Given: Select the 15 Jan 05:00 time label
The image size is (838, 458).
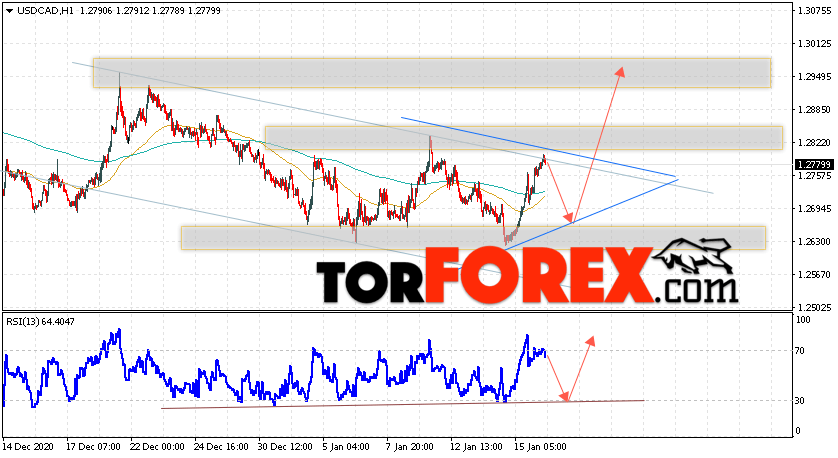Looking at the screenshot, I should tap(540, 446).
